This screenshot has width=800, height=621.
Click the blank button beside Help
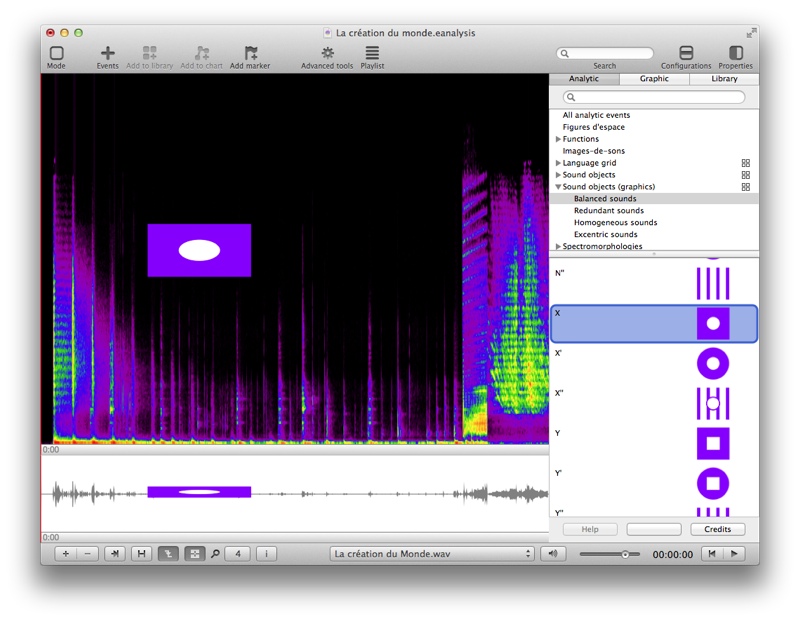(654, 529)
